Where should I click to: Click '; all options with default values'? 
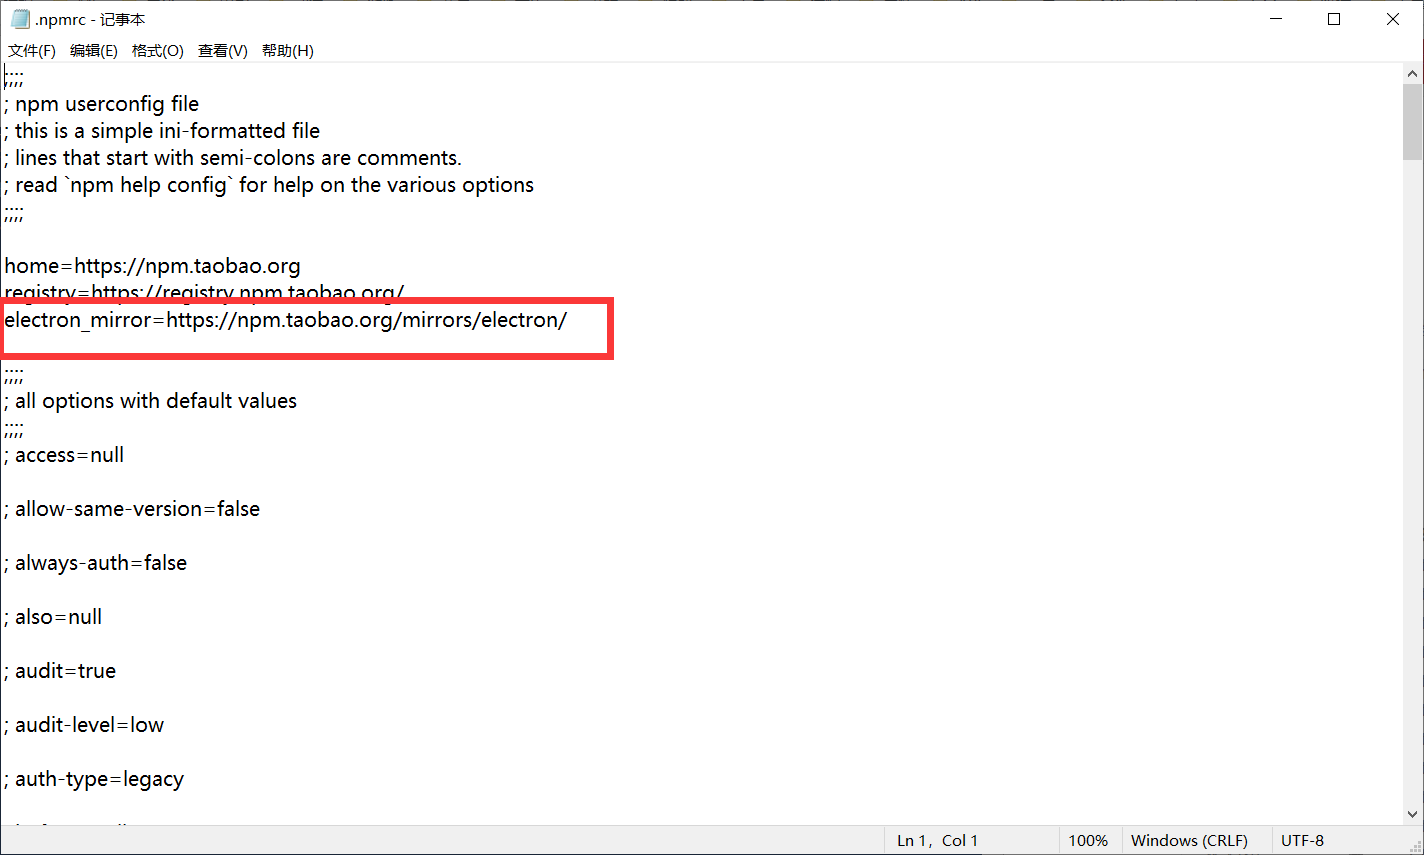tap(151, 401)
